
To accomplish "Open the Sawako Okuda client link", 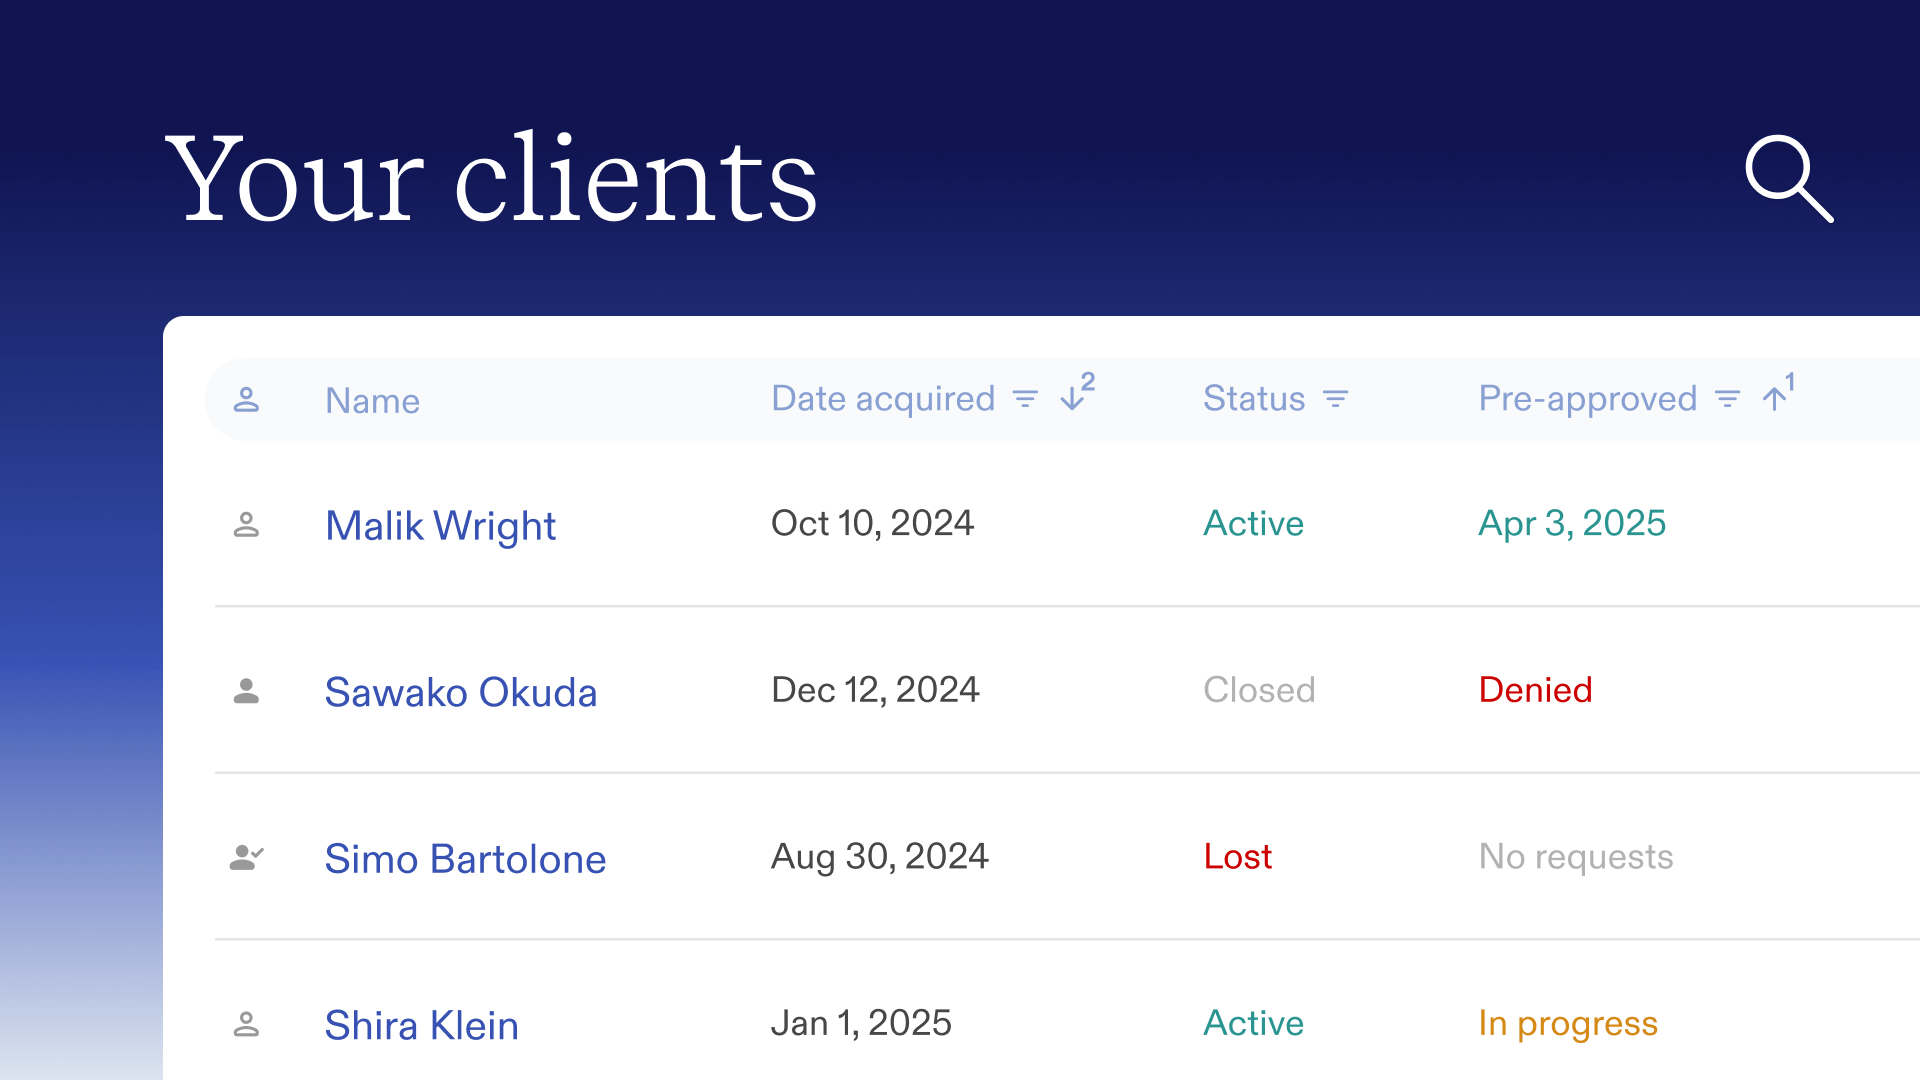I will (x=461, y=692).
